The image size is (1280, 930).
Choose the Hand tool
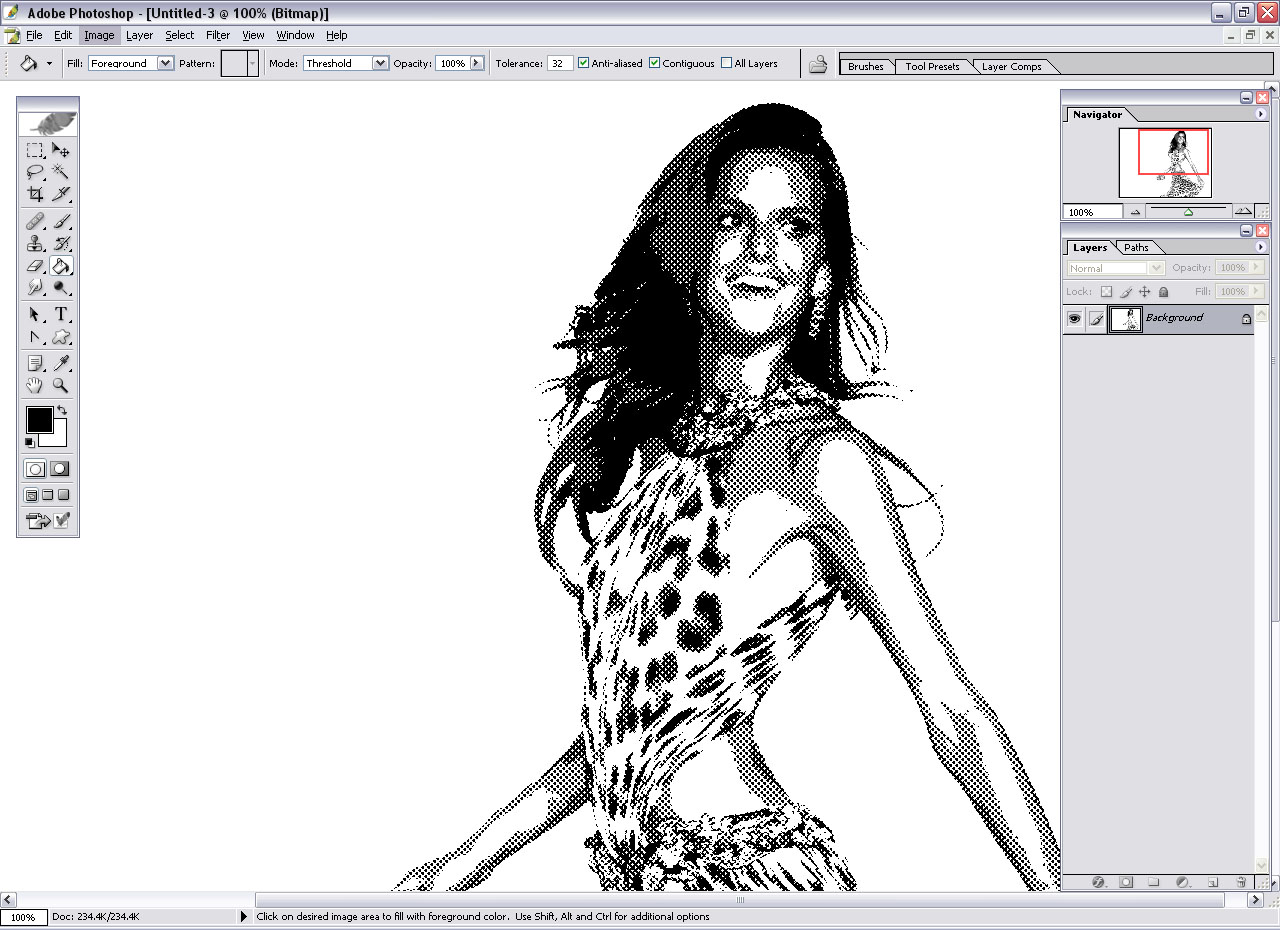click(35, 385)
